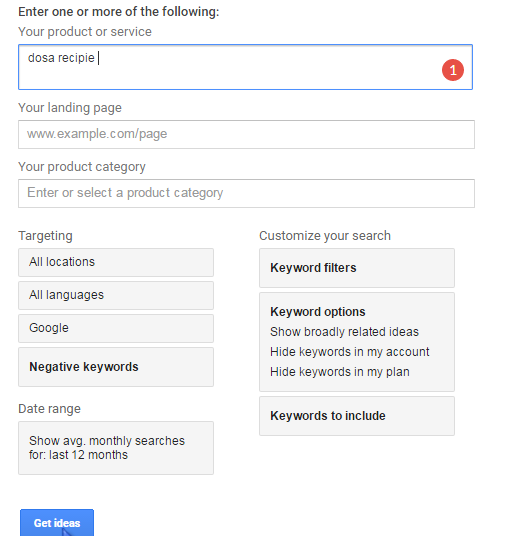The width and height of the screenshot is (510, 536).
Task: Toggle Hide keywords in my account
Action: click(349, 352)
